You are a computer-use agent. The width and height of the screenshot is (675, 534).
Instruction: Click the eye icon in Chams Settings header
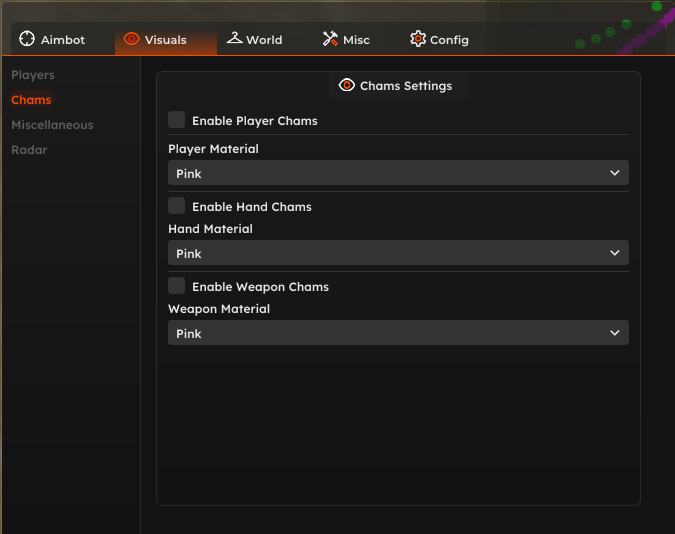tap(347, 85)
